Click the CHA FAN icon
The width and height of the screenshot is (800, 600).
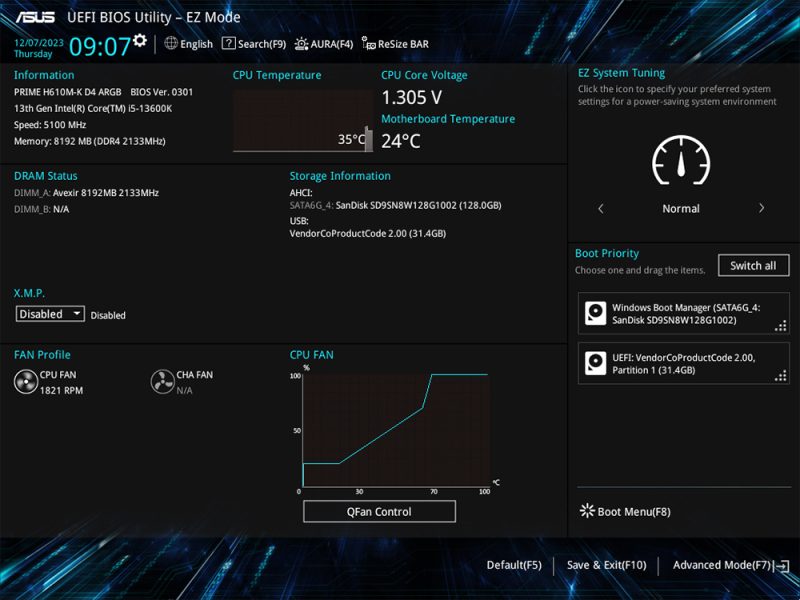click(x=163, y=382)
